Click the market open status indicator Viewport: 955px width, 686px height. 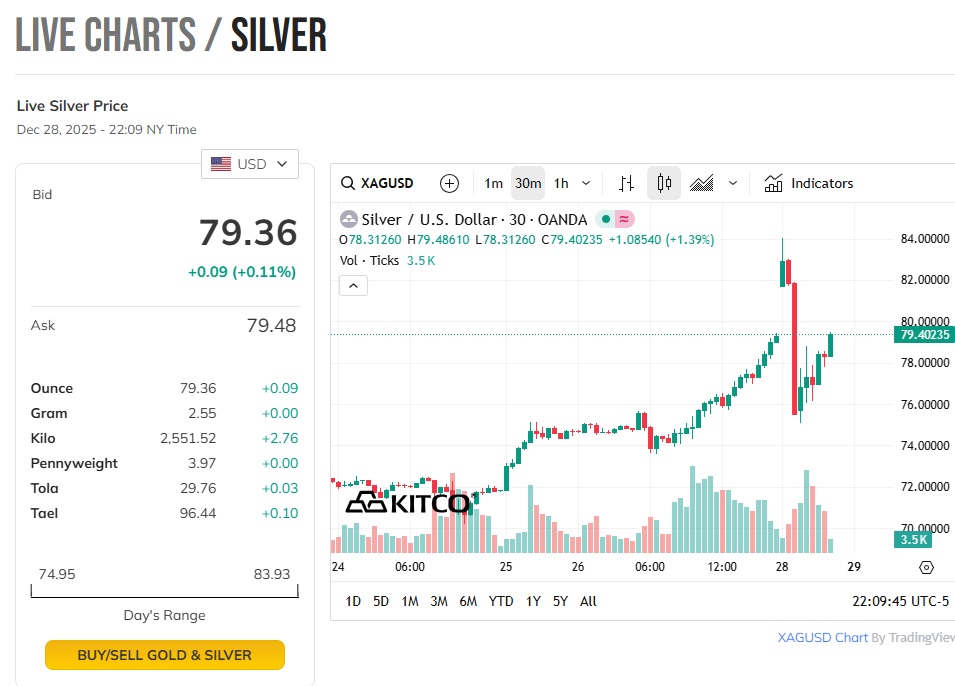pos(606,219)
